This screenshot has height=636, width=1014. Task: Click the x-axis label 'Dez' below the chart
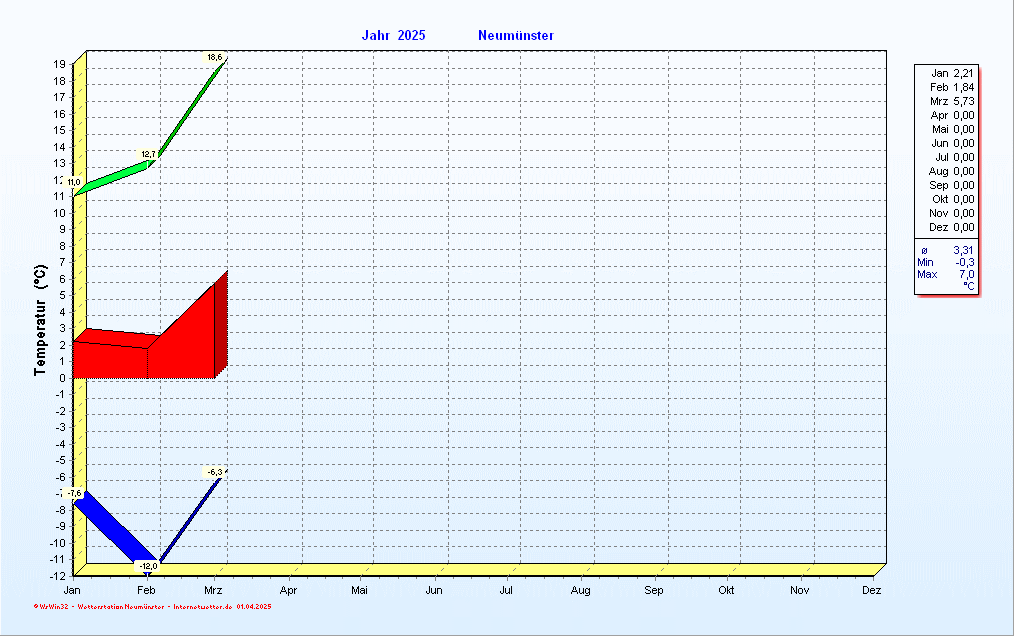click(872, 590)
